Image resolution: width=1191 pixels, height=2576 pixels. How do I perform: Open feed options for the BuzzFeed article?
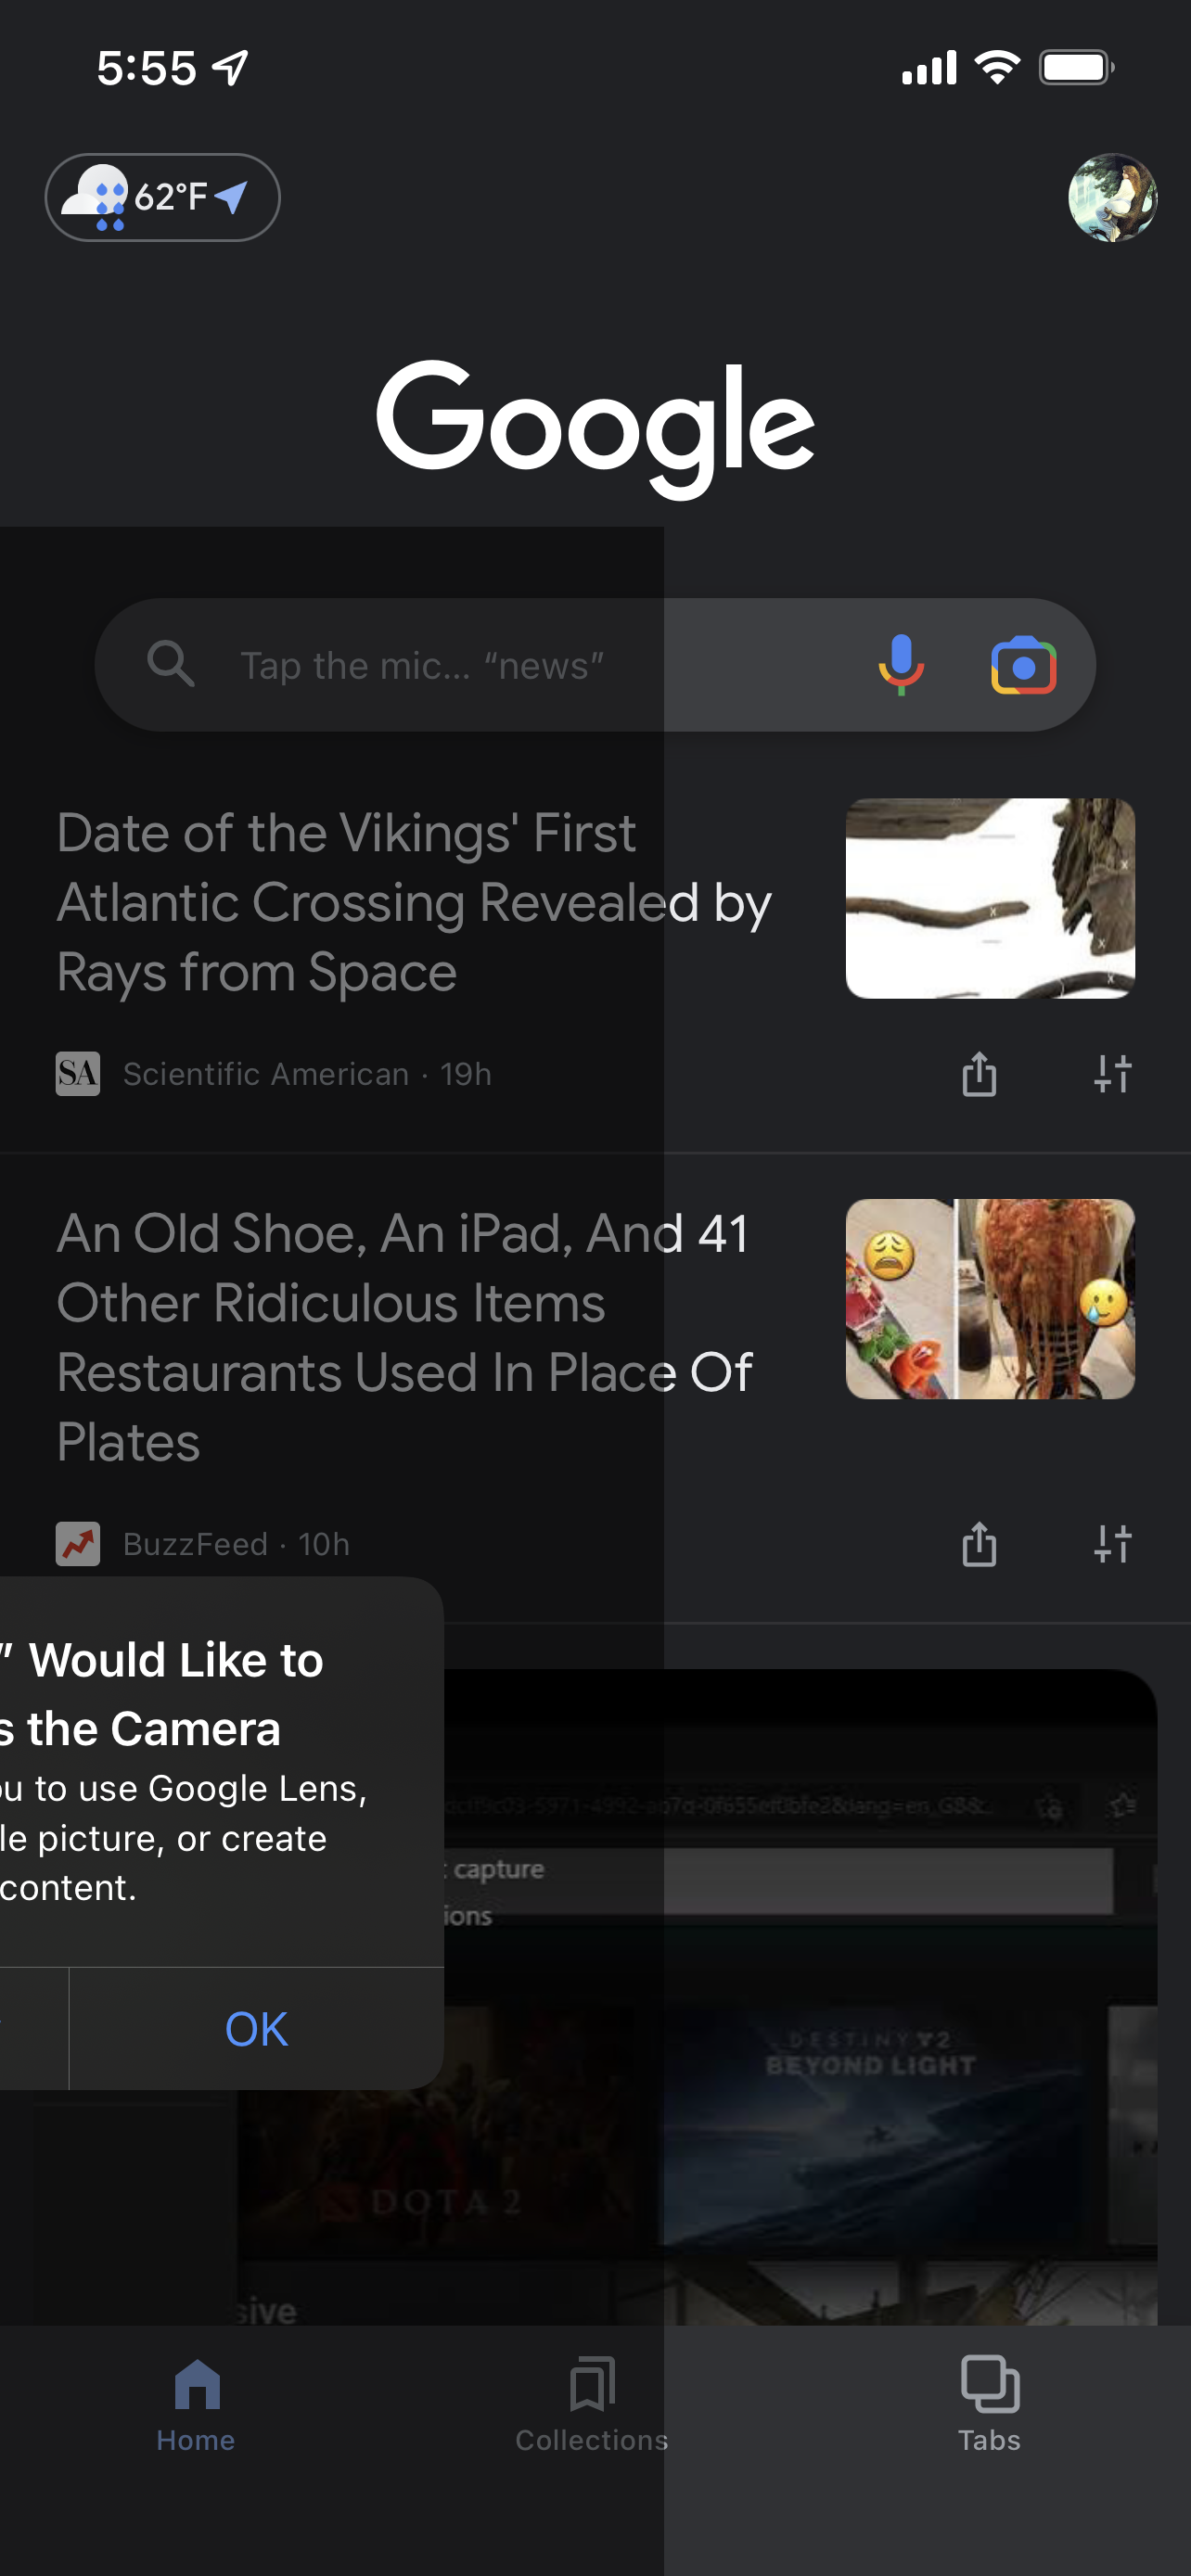1112,1544
